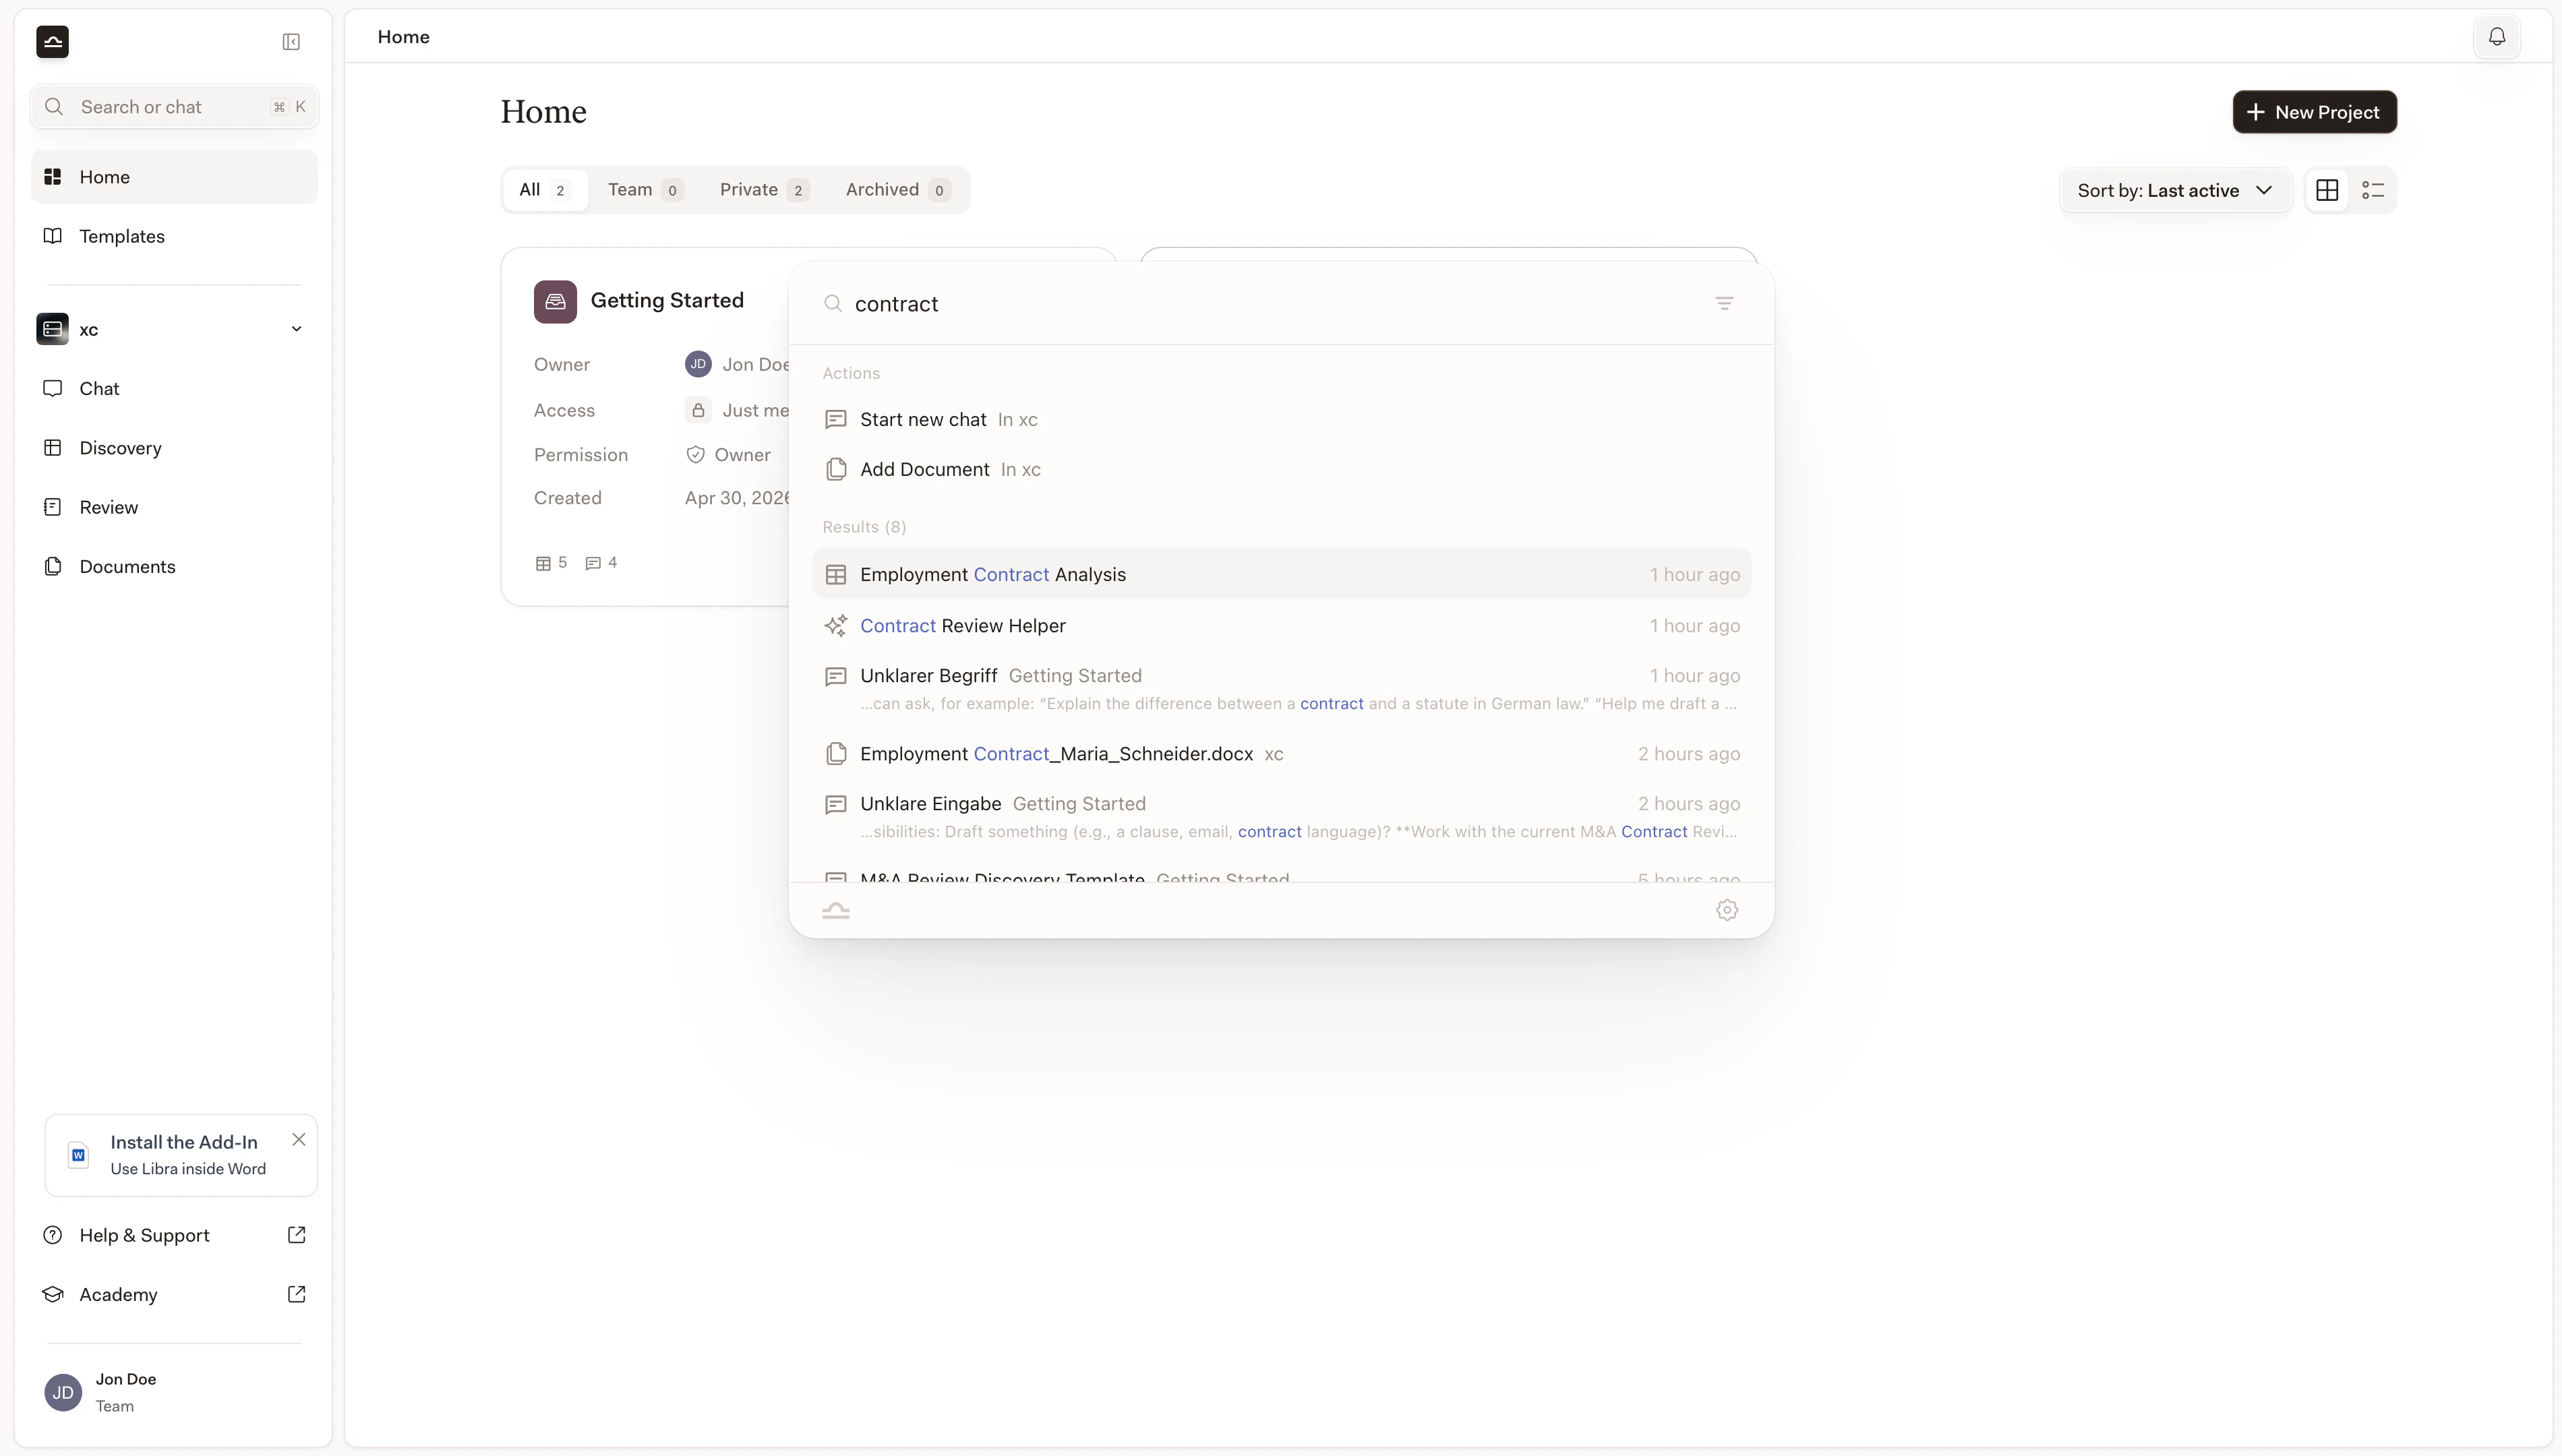Click the contract search input
The height and width of the screenshot is (1456, 2562).
1270,304
